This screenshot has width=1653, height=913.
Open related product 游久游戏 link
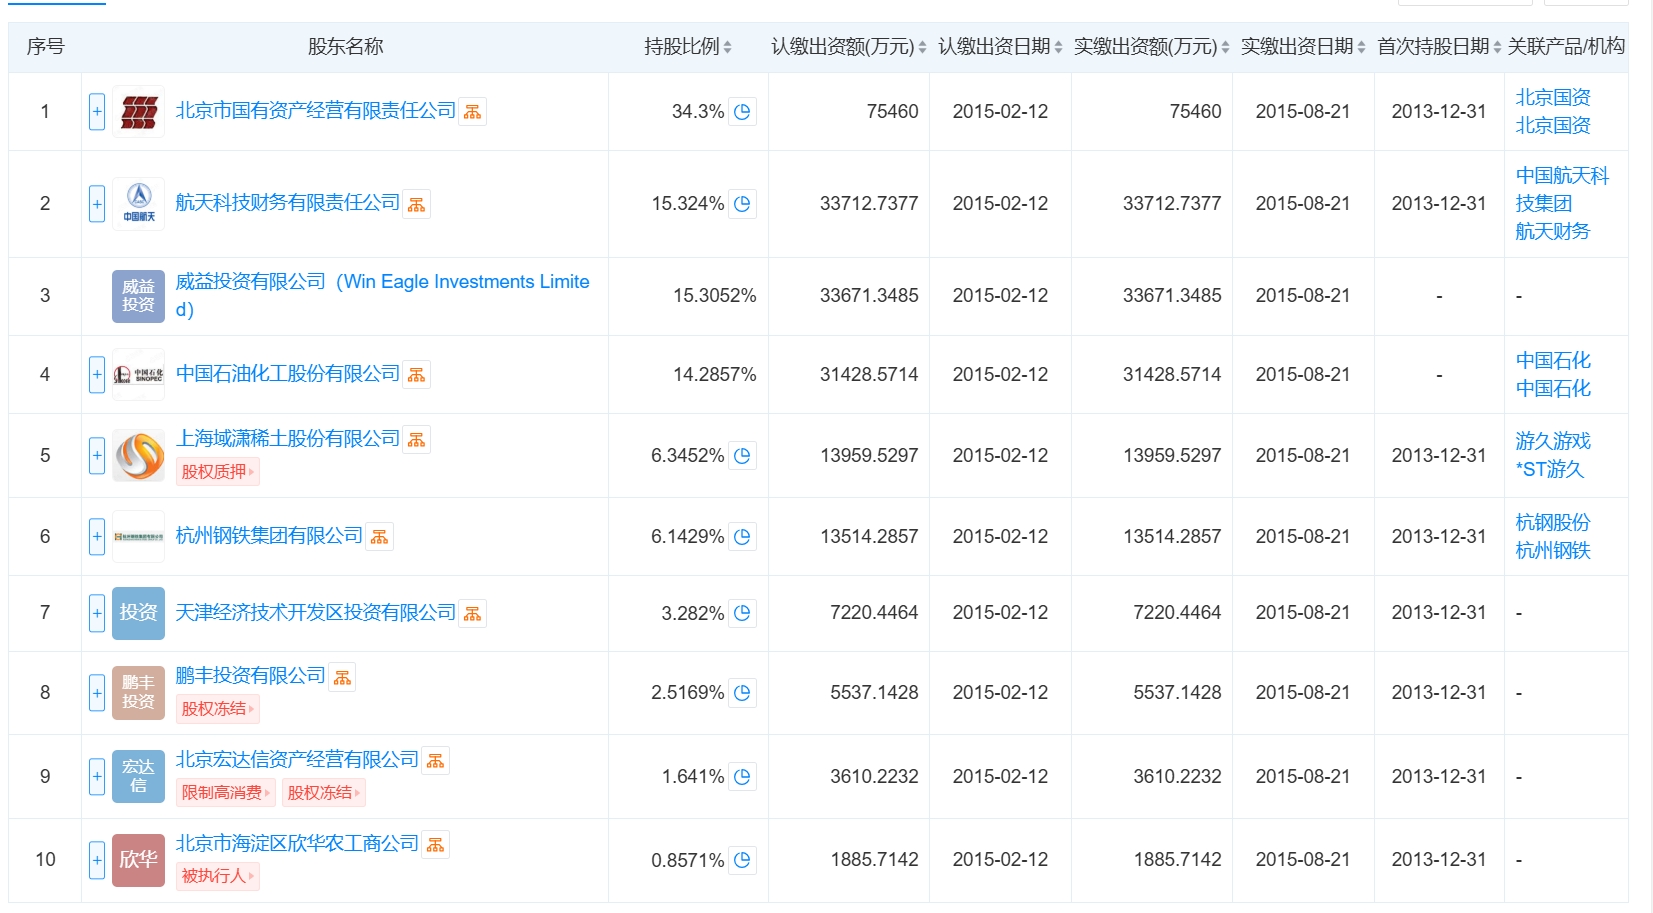(x=1553, y=442)
